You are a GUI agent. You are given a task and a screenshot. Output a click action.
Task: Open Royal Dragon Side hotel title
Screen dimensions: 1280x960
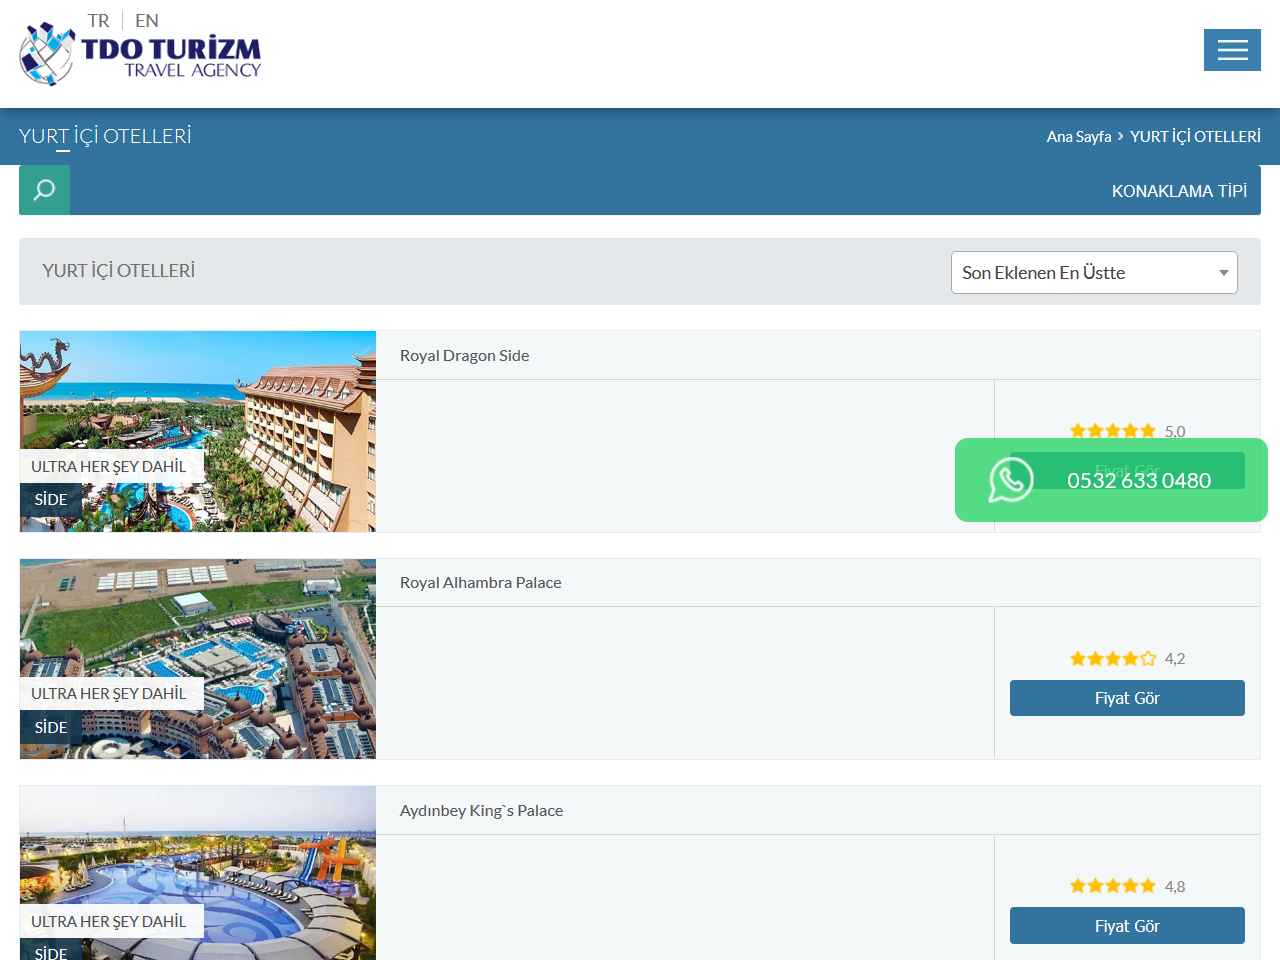pyautogui.click(x=465, y=355)
